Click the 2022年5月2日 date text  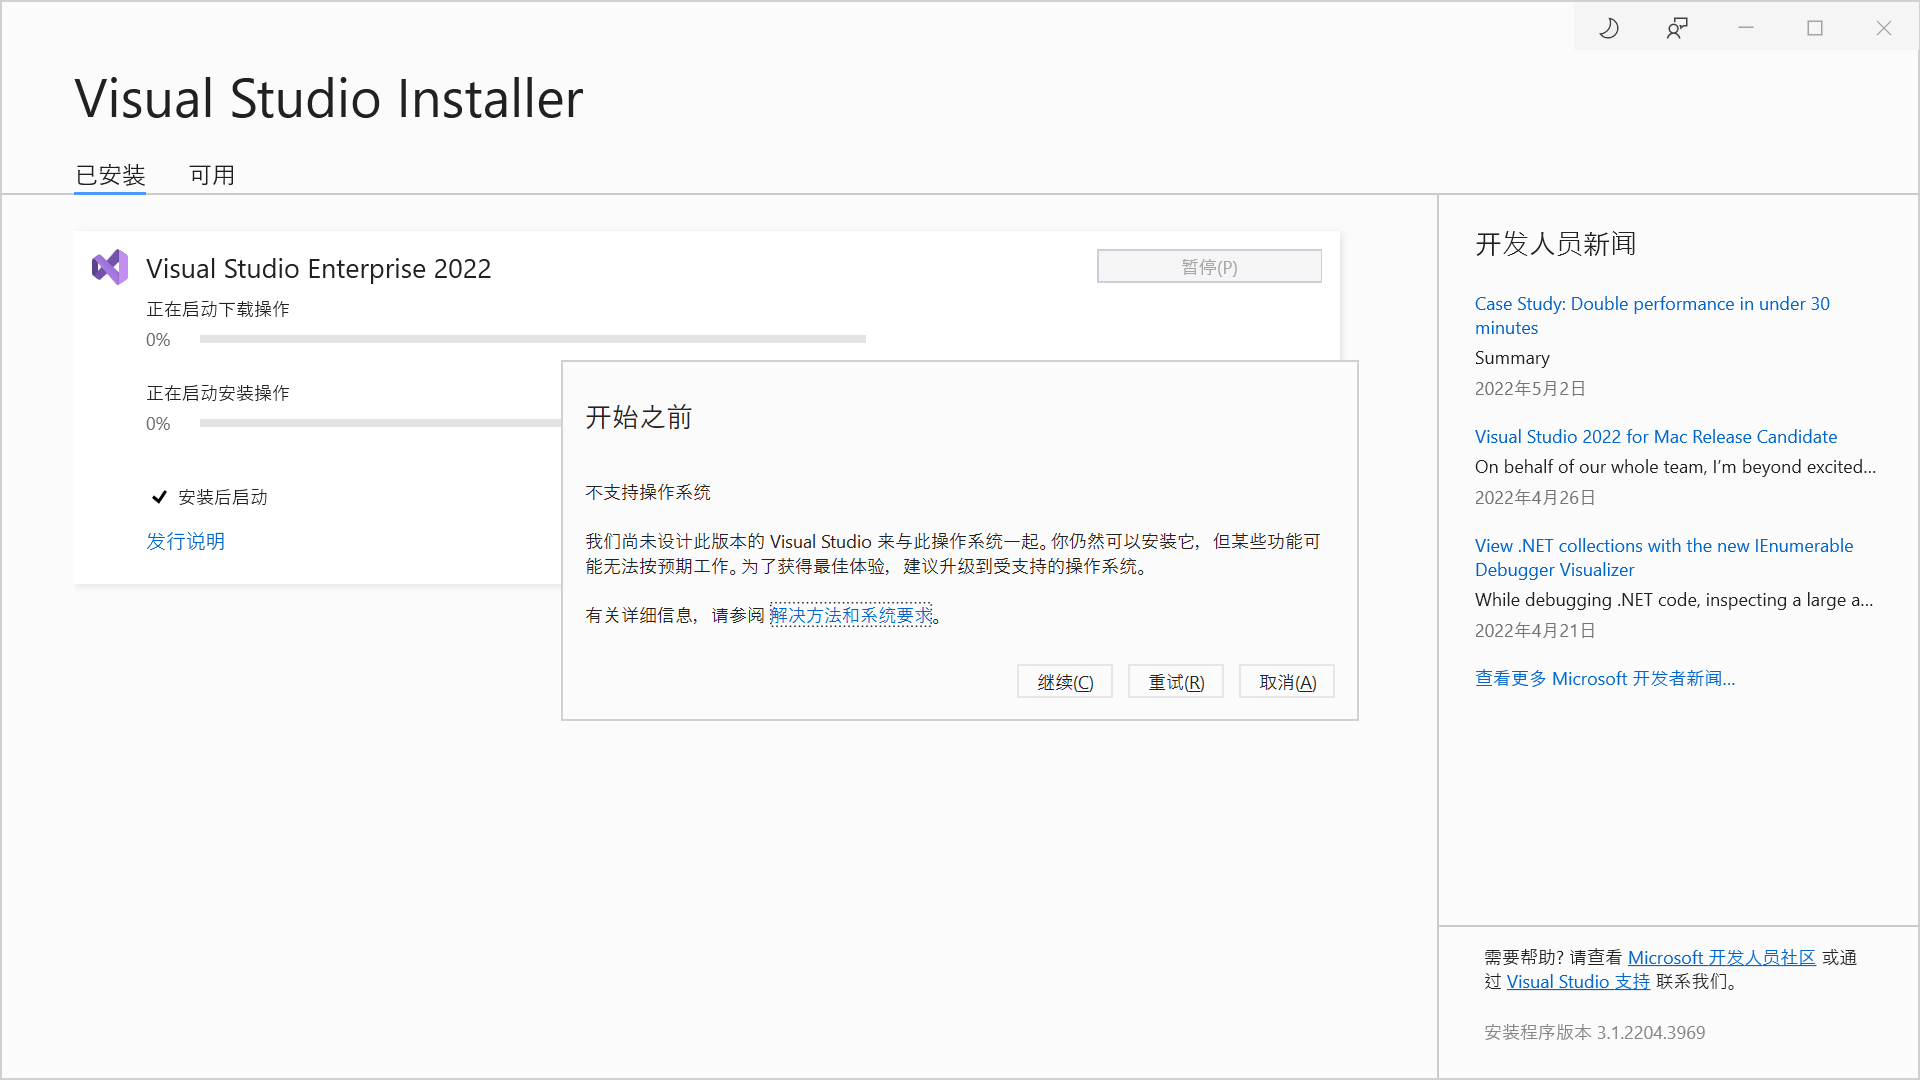(1530, 388)
